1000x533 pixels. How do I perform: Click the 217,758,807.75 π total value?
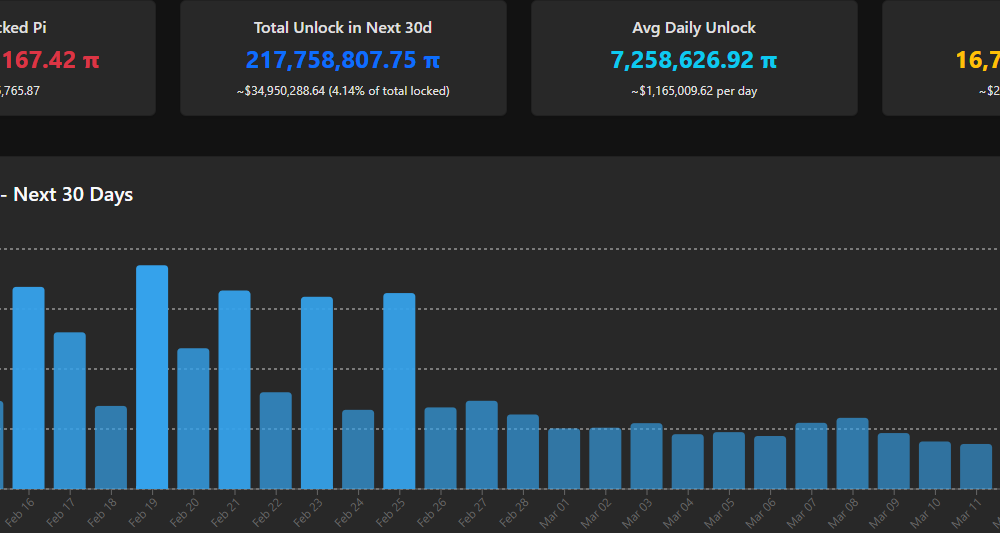point(343,60)
